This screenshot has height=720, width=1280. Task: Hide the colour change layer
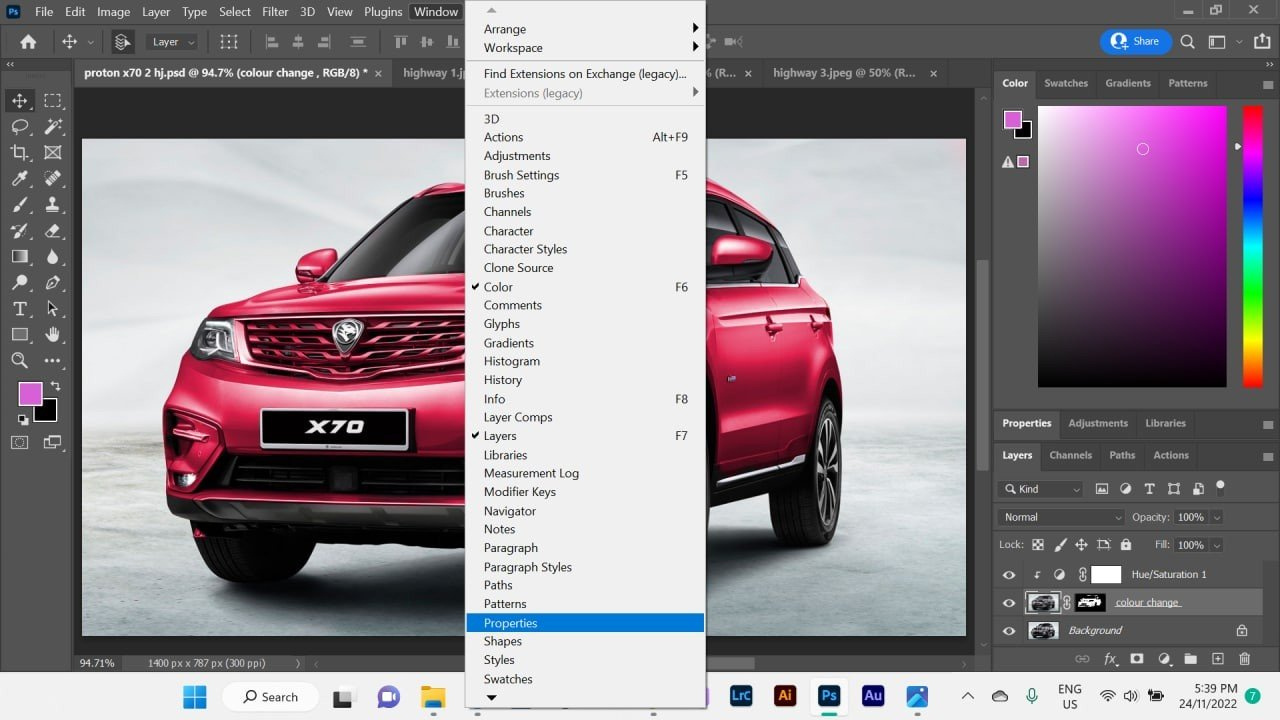point(1008,603)
